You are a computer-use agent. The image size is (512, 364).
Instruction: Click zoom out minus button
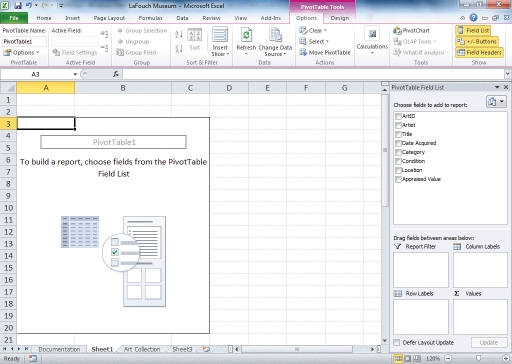[448, 359]
